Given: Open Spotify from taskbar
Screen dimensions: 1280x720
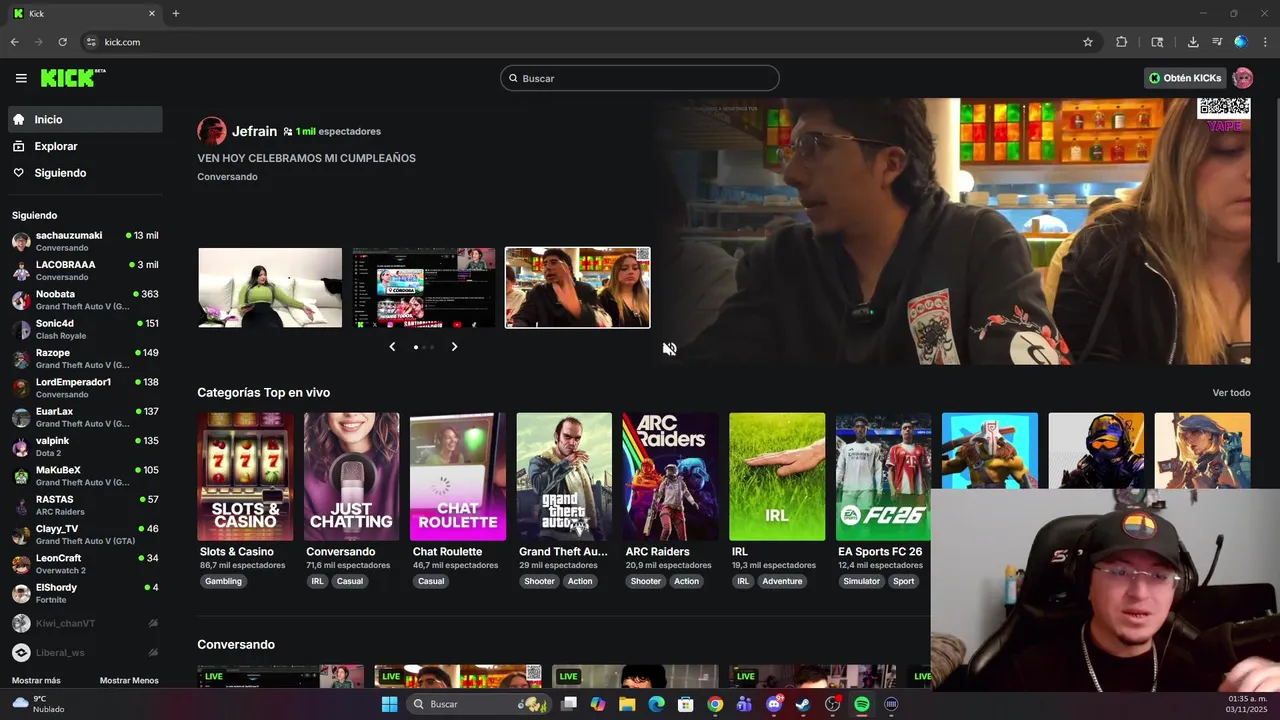Looking at the screenshot, I should click(x=862, y=704).
